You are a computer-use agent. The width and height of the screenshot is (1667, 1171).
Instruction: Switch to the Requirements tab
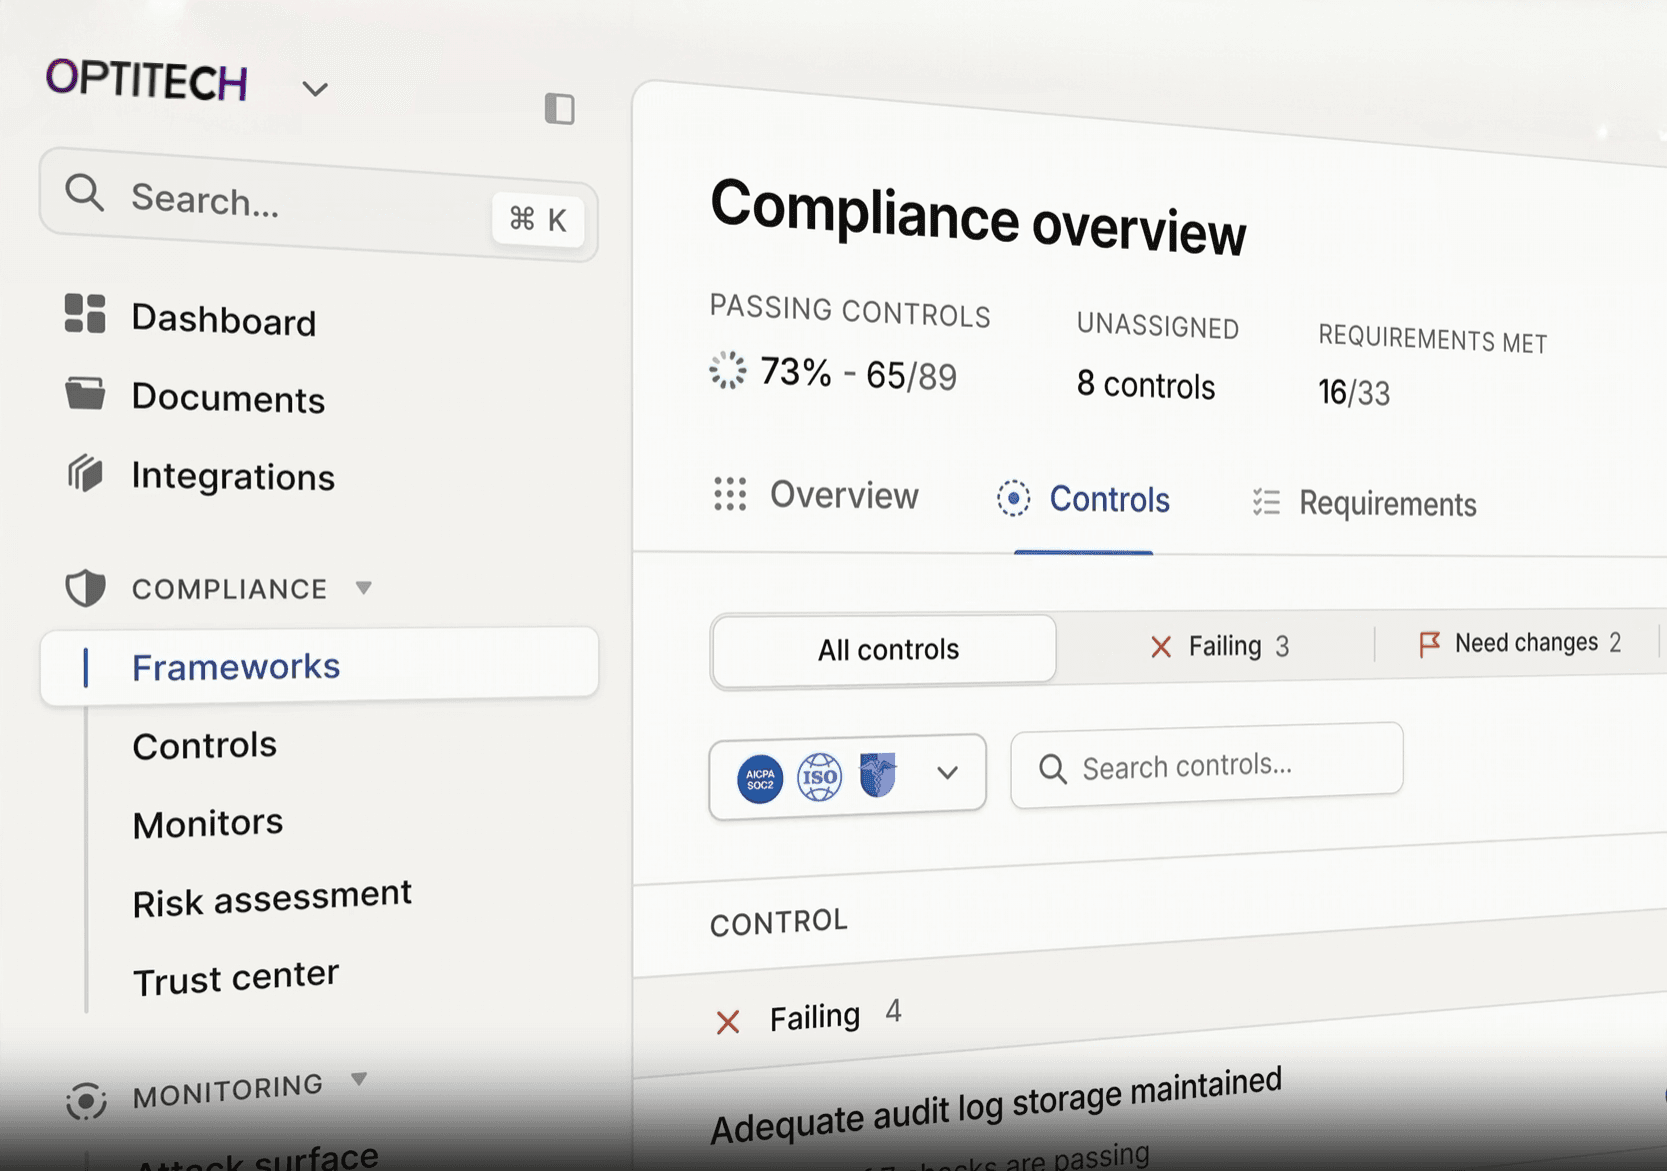click(x=1364, y=503)
